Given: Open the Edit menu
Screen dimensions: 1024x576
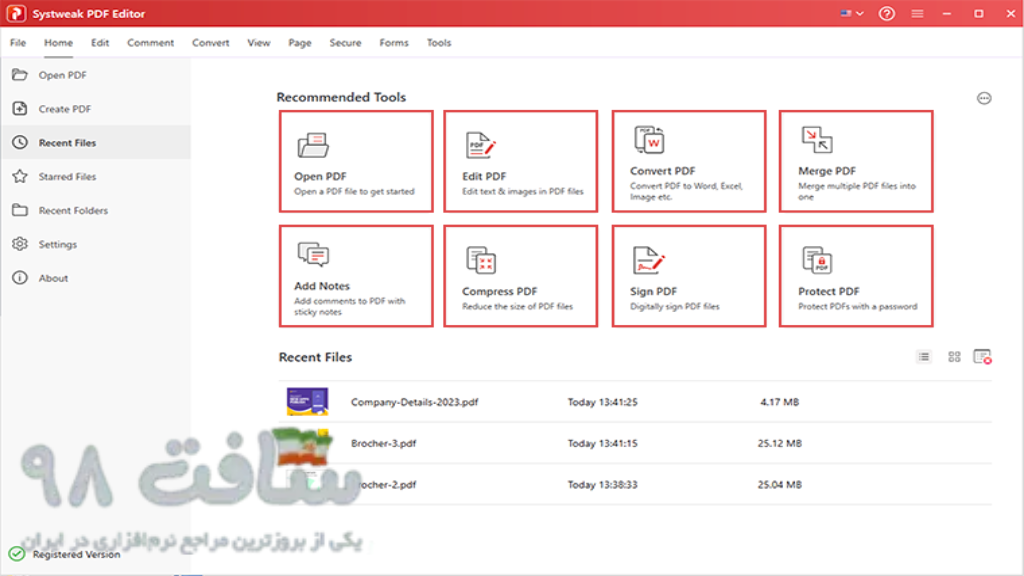Looking at the screenshot, I should click(100, 42).
